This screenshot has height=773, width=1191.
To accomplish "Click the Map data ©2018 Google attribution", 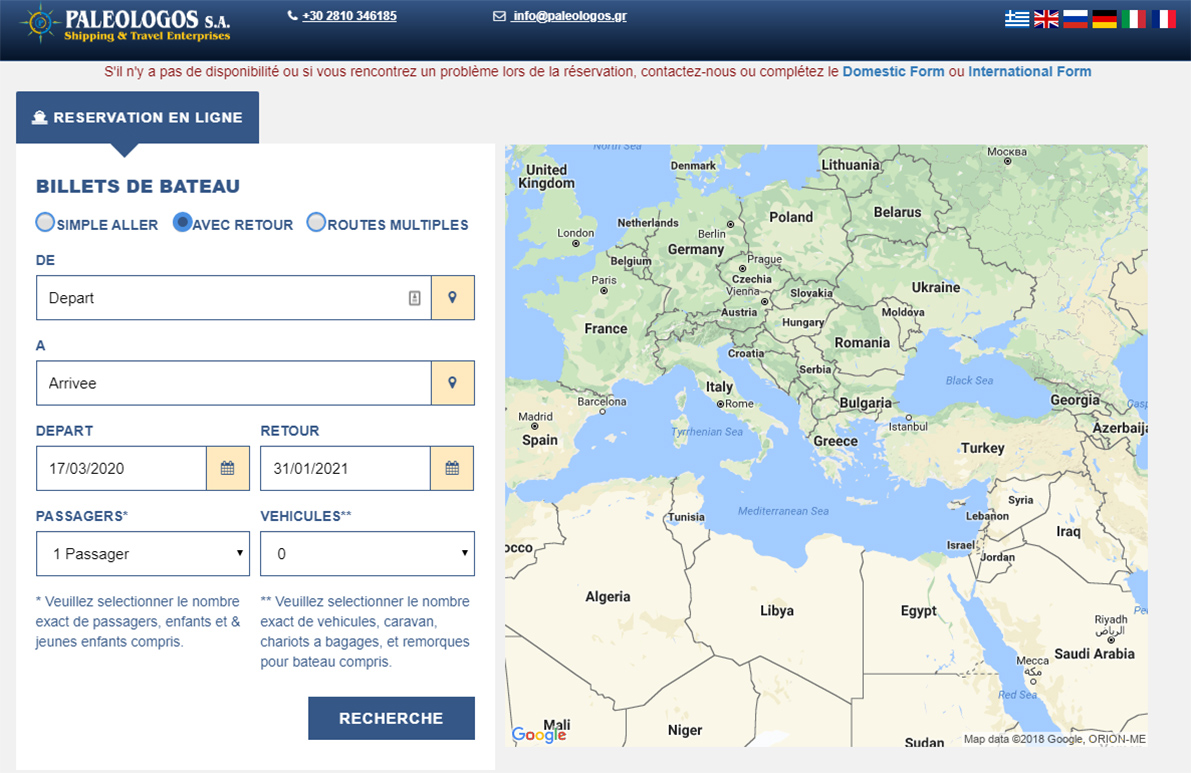I will click(x=1054, y=739).
